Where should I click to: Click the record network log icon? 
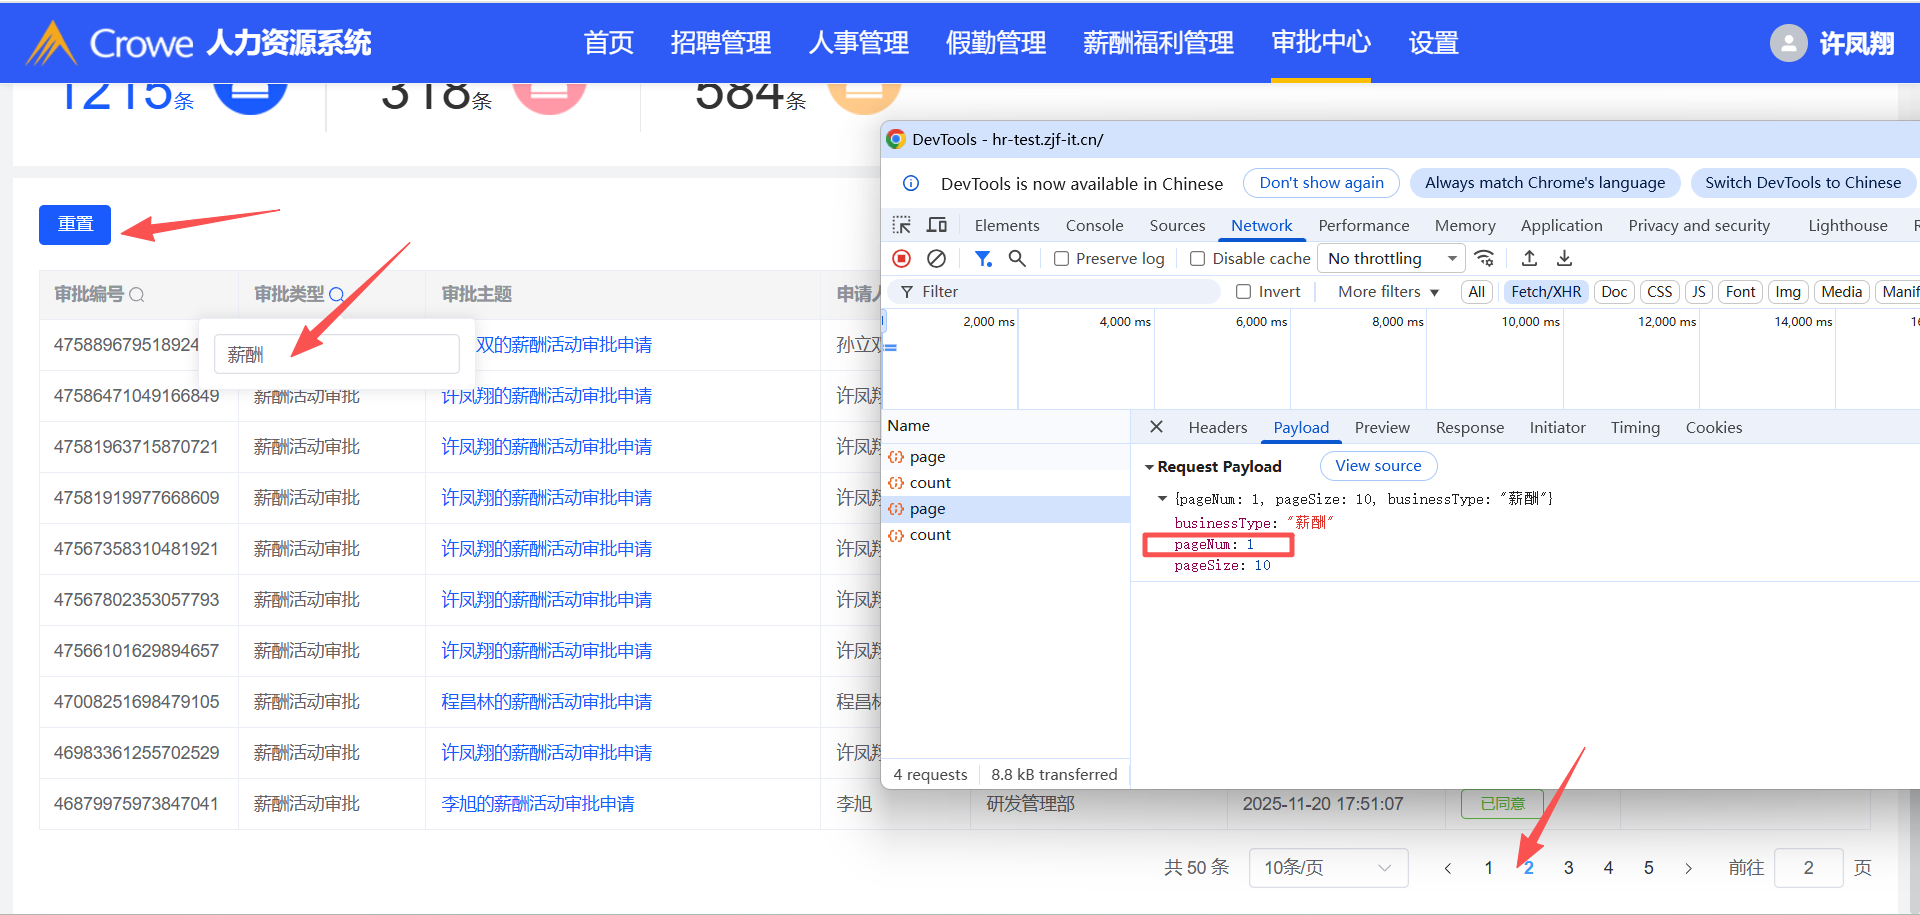(901, 259)
